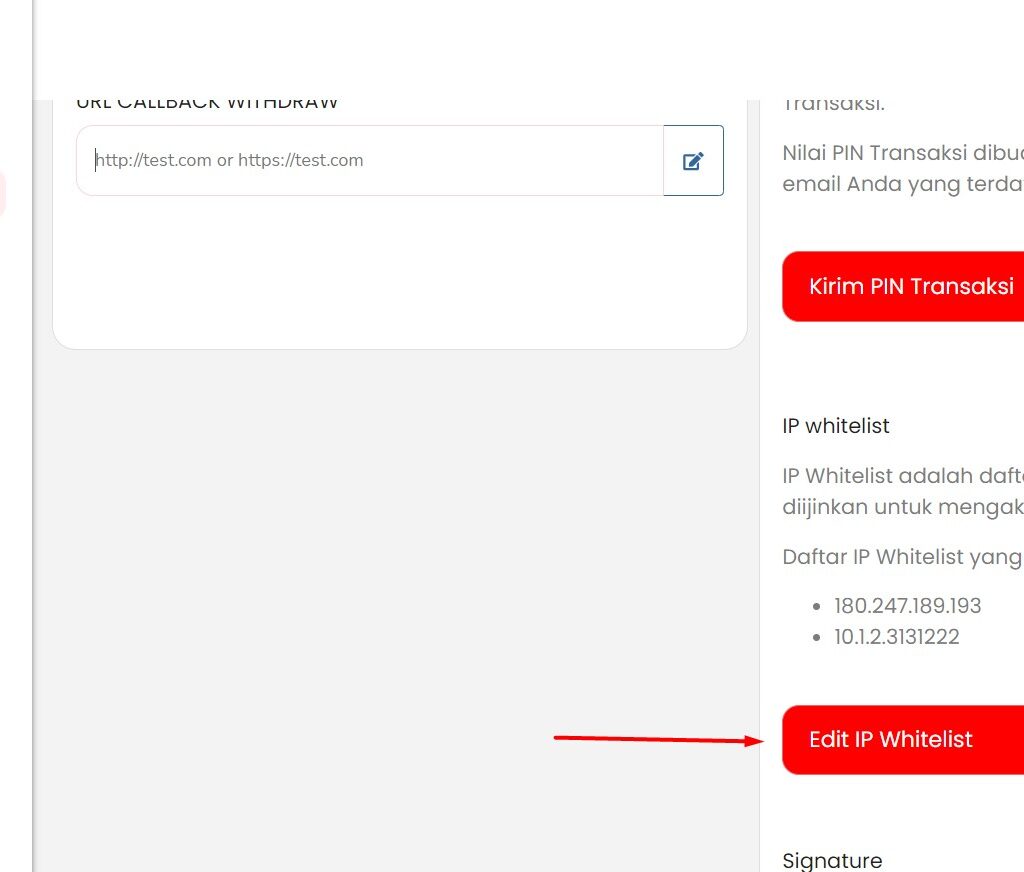Image resolution: width=1024 pixels, height=872 pixels.
Task: Click the pencil edit icon beside URL Callback Withdraw
Action: click(x=693, y=160)
